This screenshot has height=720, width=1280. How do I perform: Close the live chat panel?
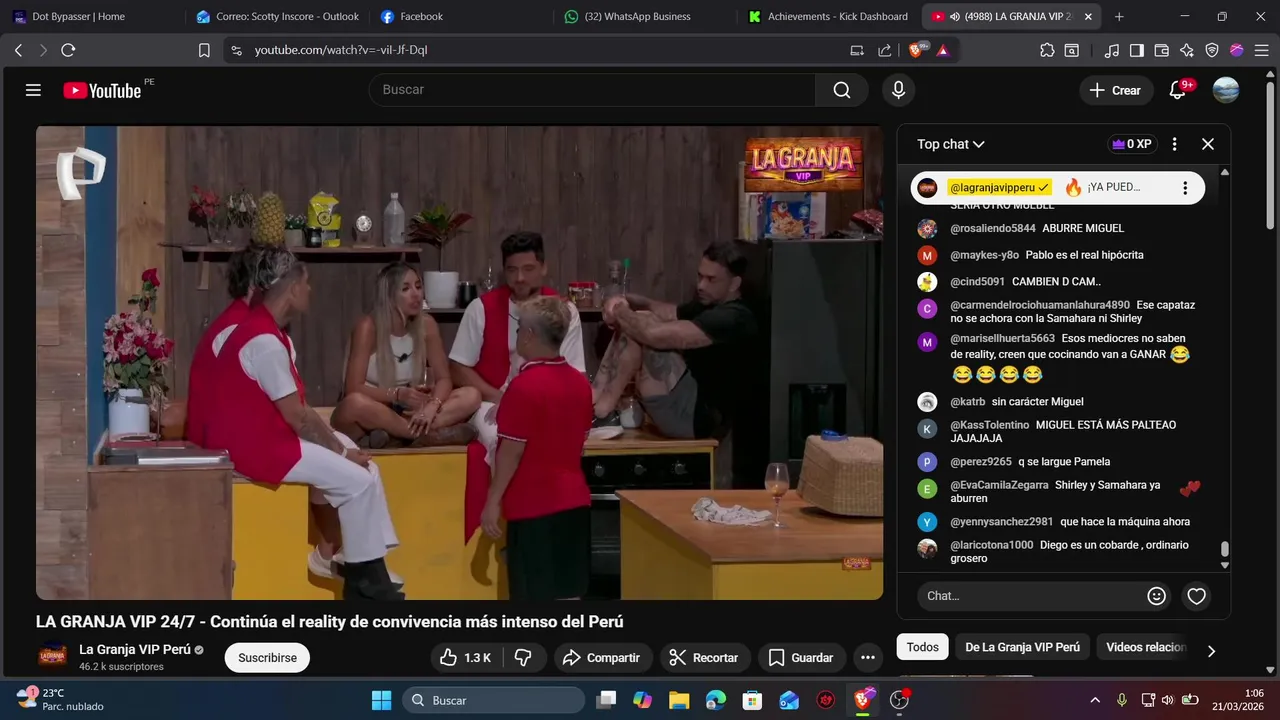click(1208, 144)
